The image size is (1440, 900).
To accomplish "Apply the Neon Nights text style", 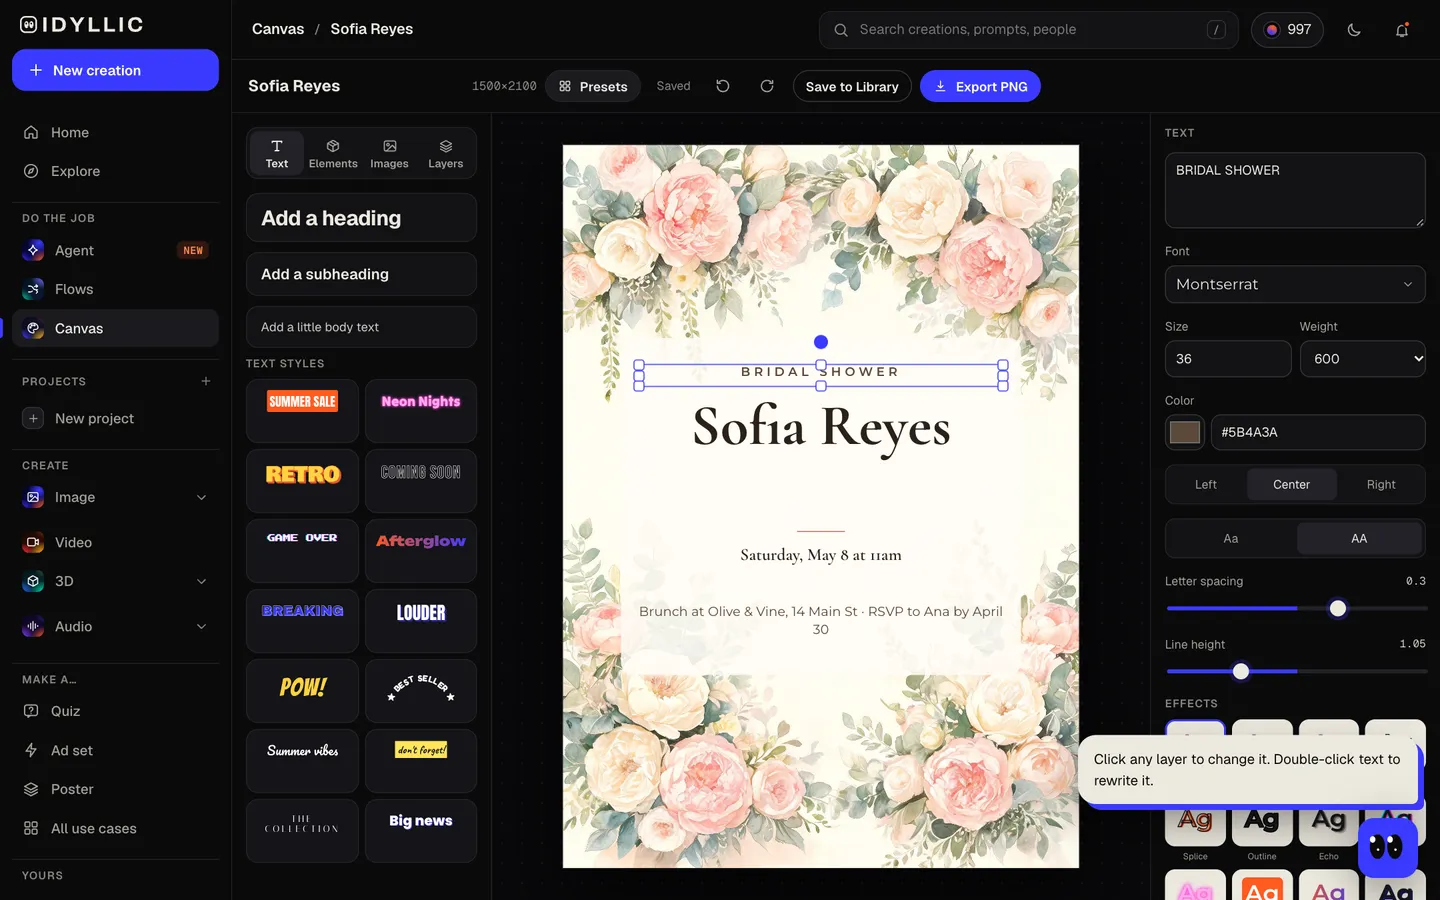I will coord(421,411).
